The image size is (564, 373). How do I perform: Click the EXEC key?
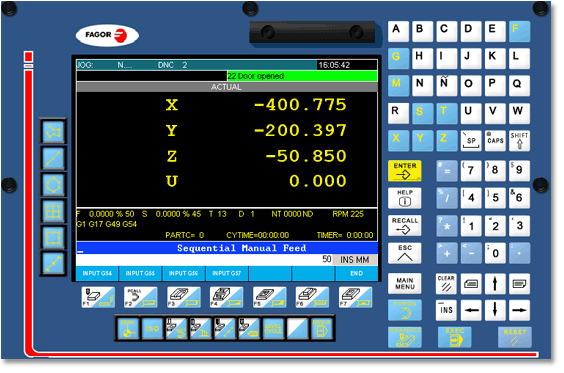(x=455, y=337)
